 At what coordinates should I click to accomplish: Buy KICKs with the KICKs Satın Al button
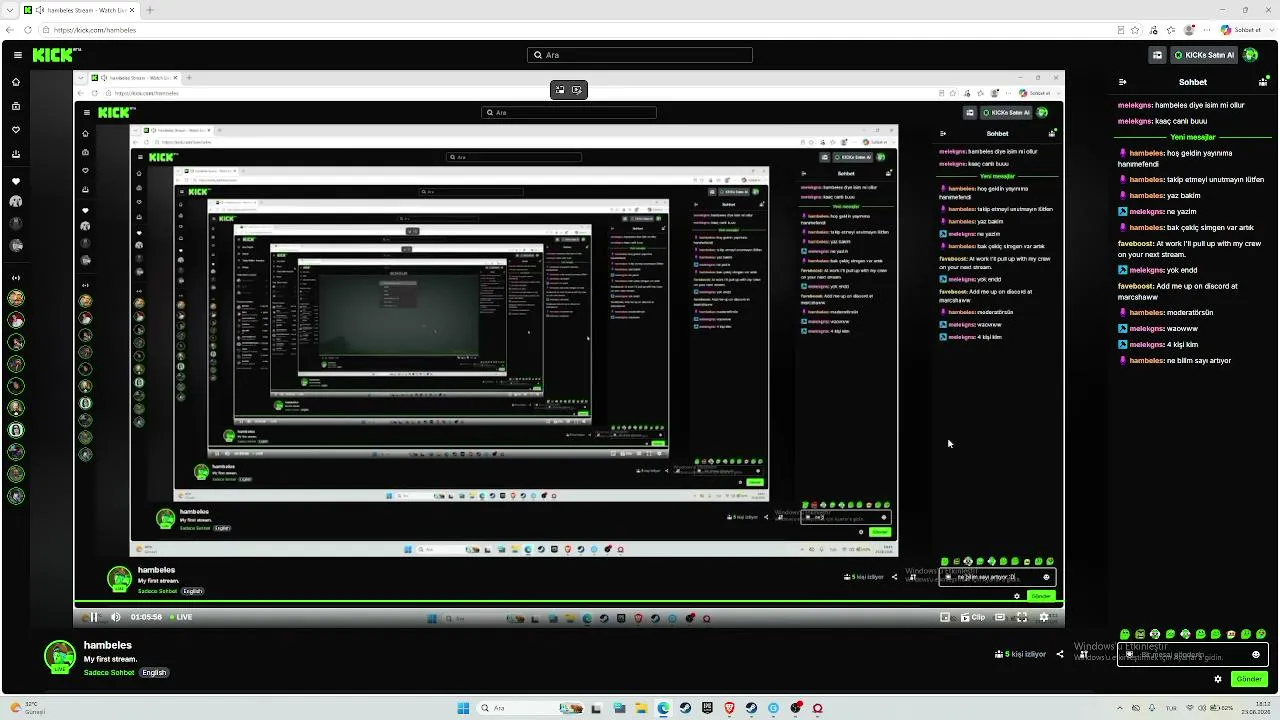coord(1204,55)
